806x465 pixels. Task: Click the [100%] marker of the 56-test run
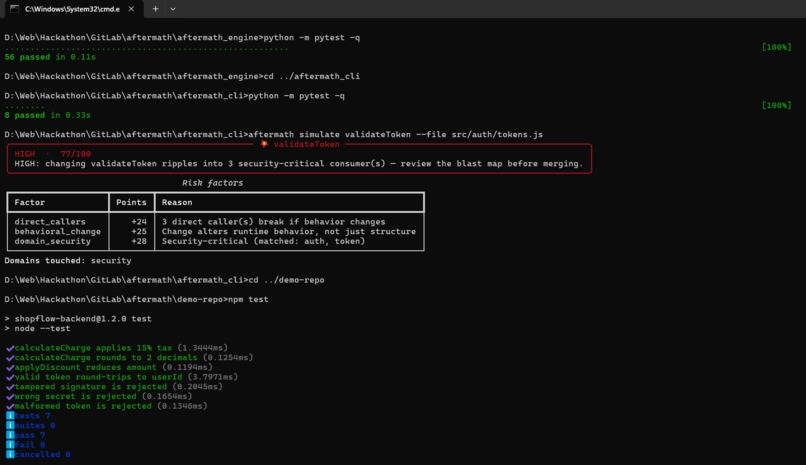click(776, 47)
